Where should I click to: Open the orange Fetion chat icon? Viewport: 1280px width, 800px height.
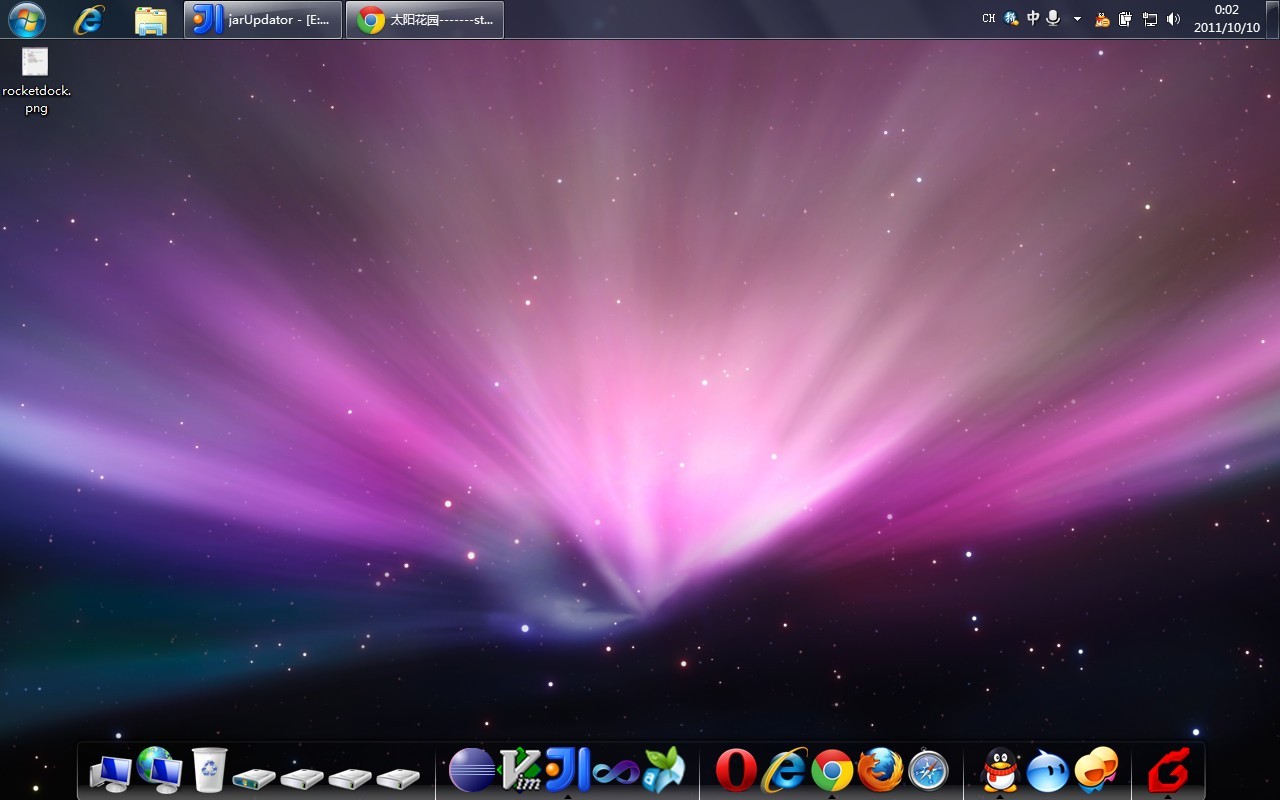click(x=1096, y=769)
